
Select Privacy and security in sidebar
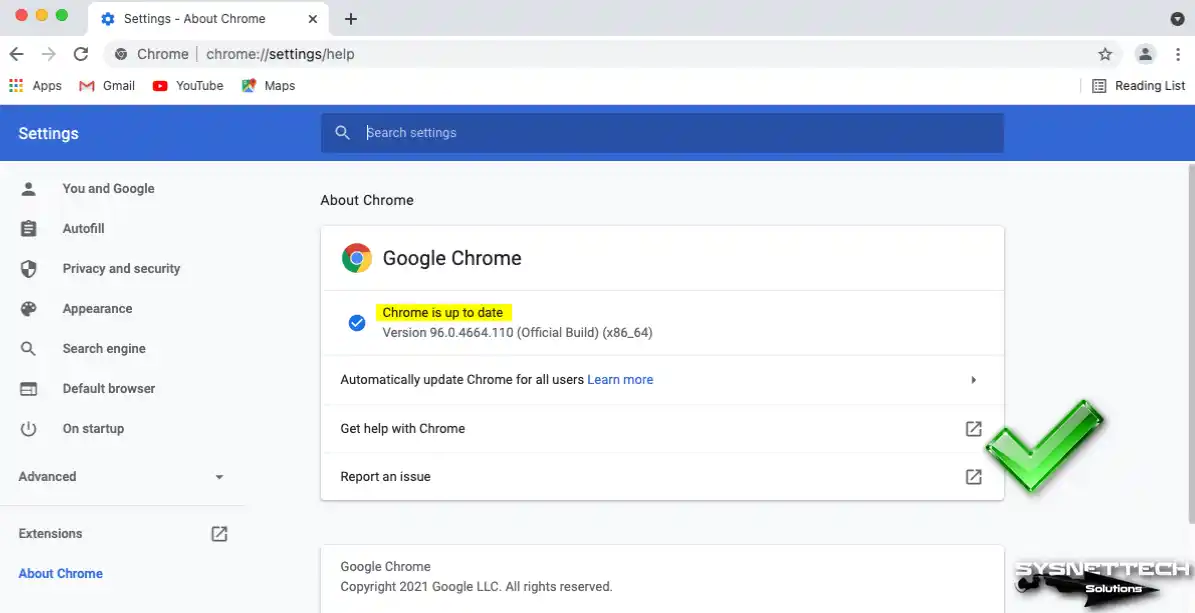pyautogui.click(x=121, y=269)
